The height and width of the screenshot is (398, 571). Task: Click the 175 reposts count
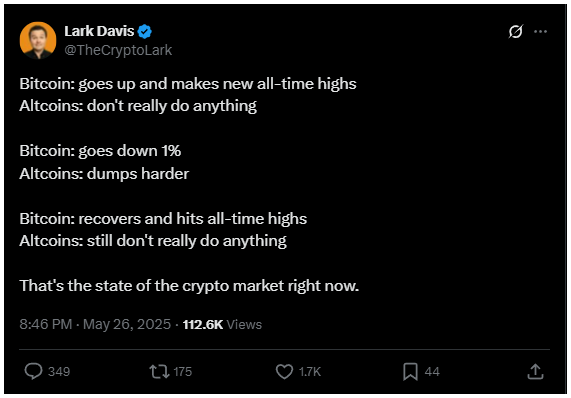(182, 372)
